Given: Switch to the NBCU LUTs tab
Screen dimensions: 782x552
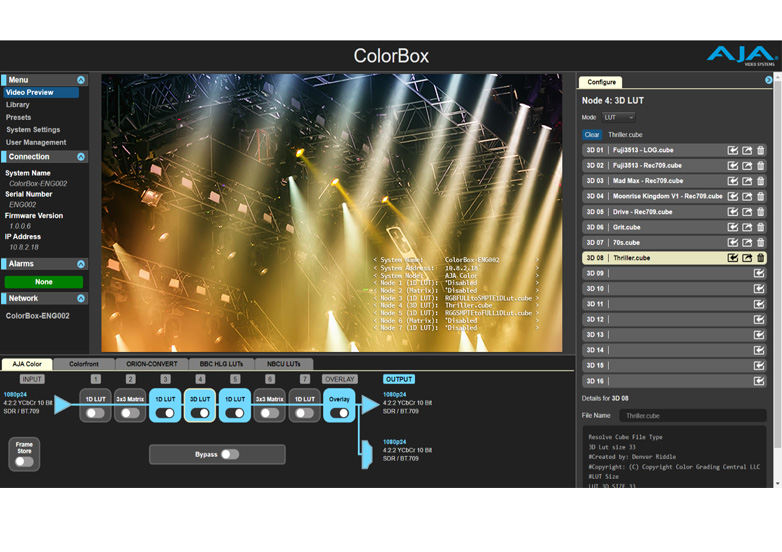Looking at the screenshot, I should pos(284,364).
